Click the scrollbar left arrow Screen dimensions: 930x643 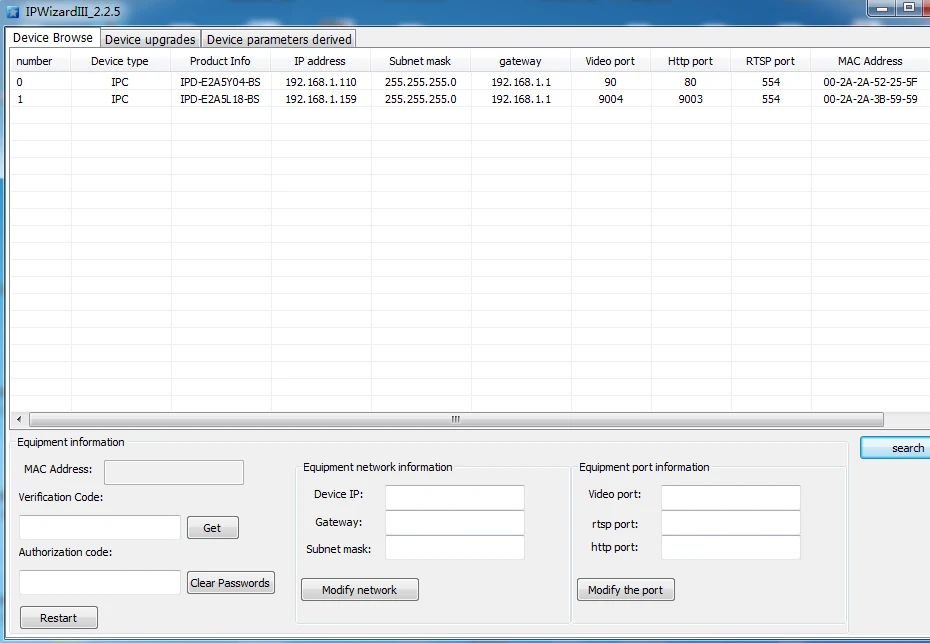click(19, 419)
